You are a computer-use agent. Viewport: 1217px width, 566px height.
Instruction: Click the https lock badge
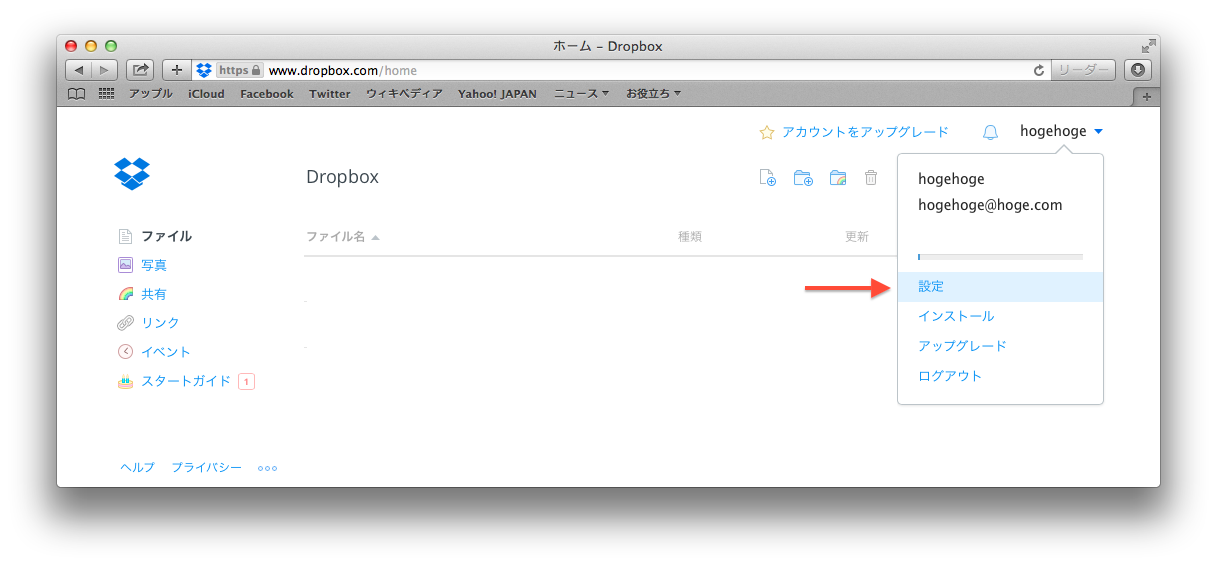(240, 70)
